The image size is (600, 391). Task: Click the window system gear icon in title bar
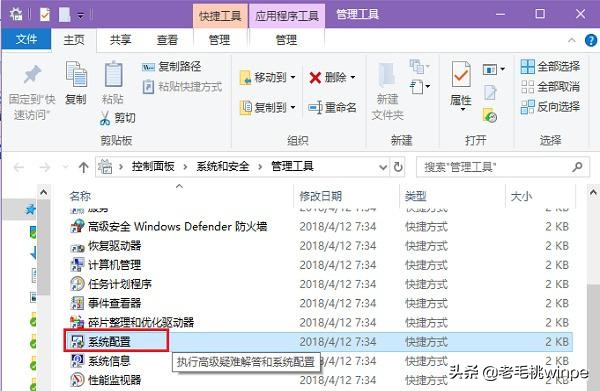(x=16, y=14)
